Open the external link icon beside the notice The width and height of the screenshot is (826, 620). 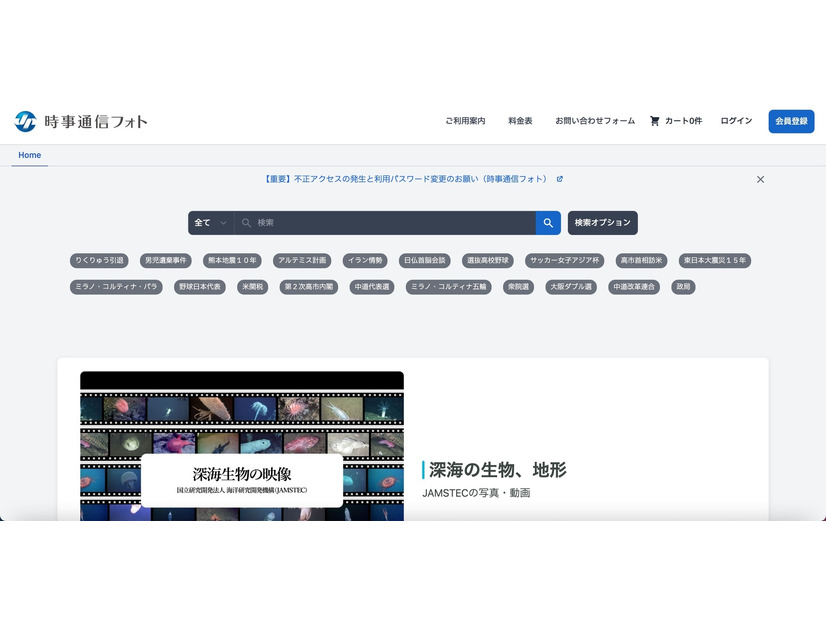tap(559, 179)
